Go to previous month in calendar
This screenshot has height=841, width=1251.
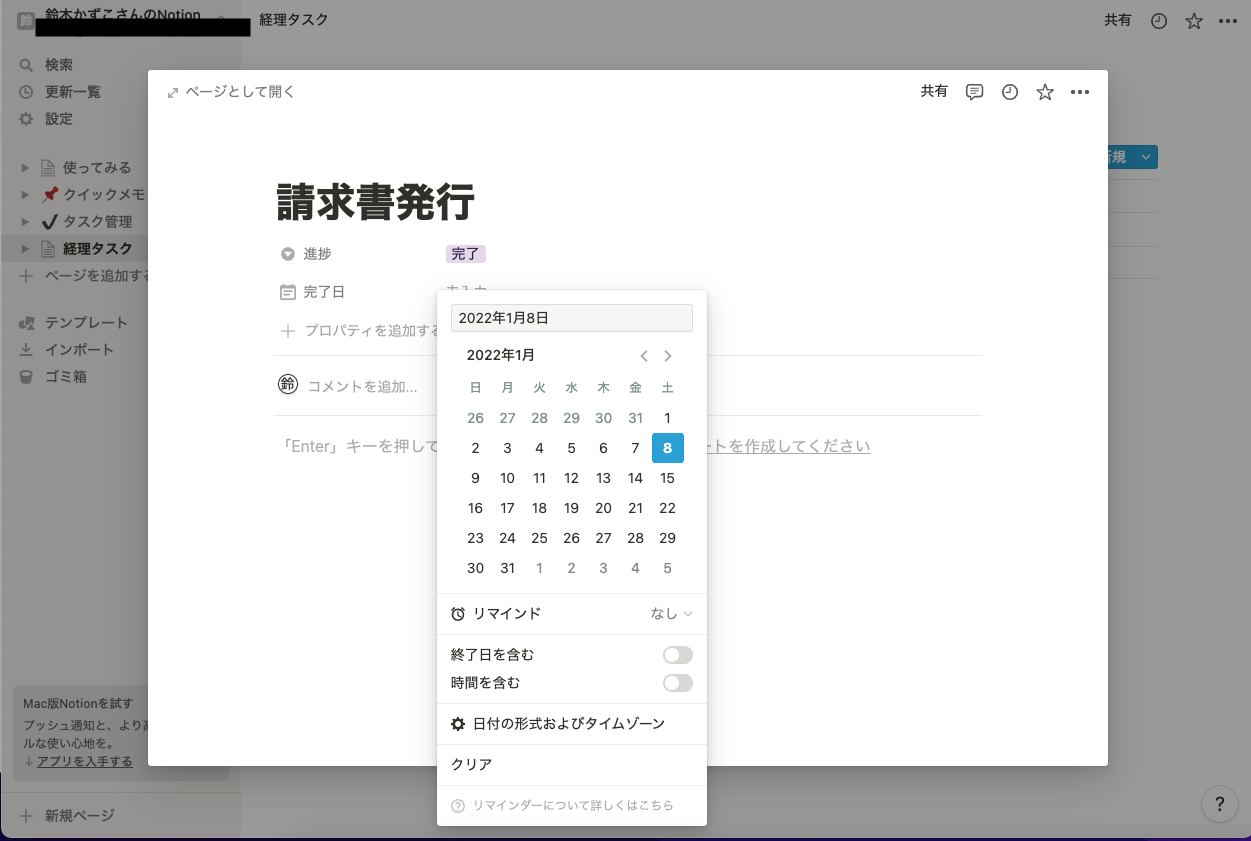click(644, 356)
